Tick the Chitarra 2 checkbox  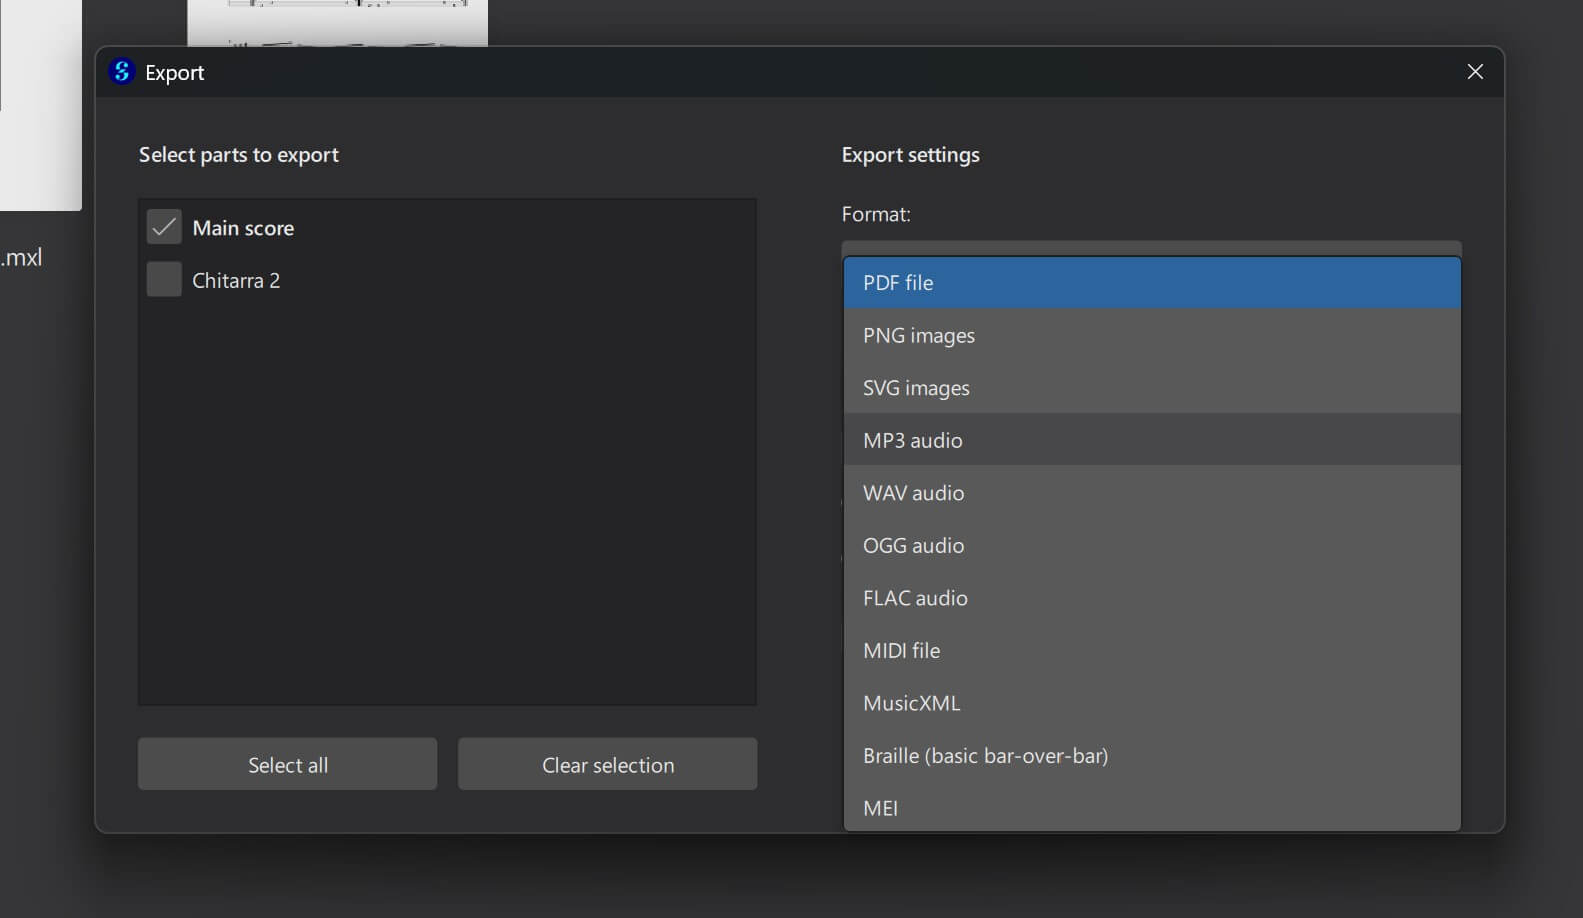point(164,280)
